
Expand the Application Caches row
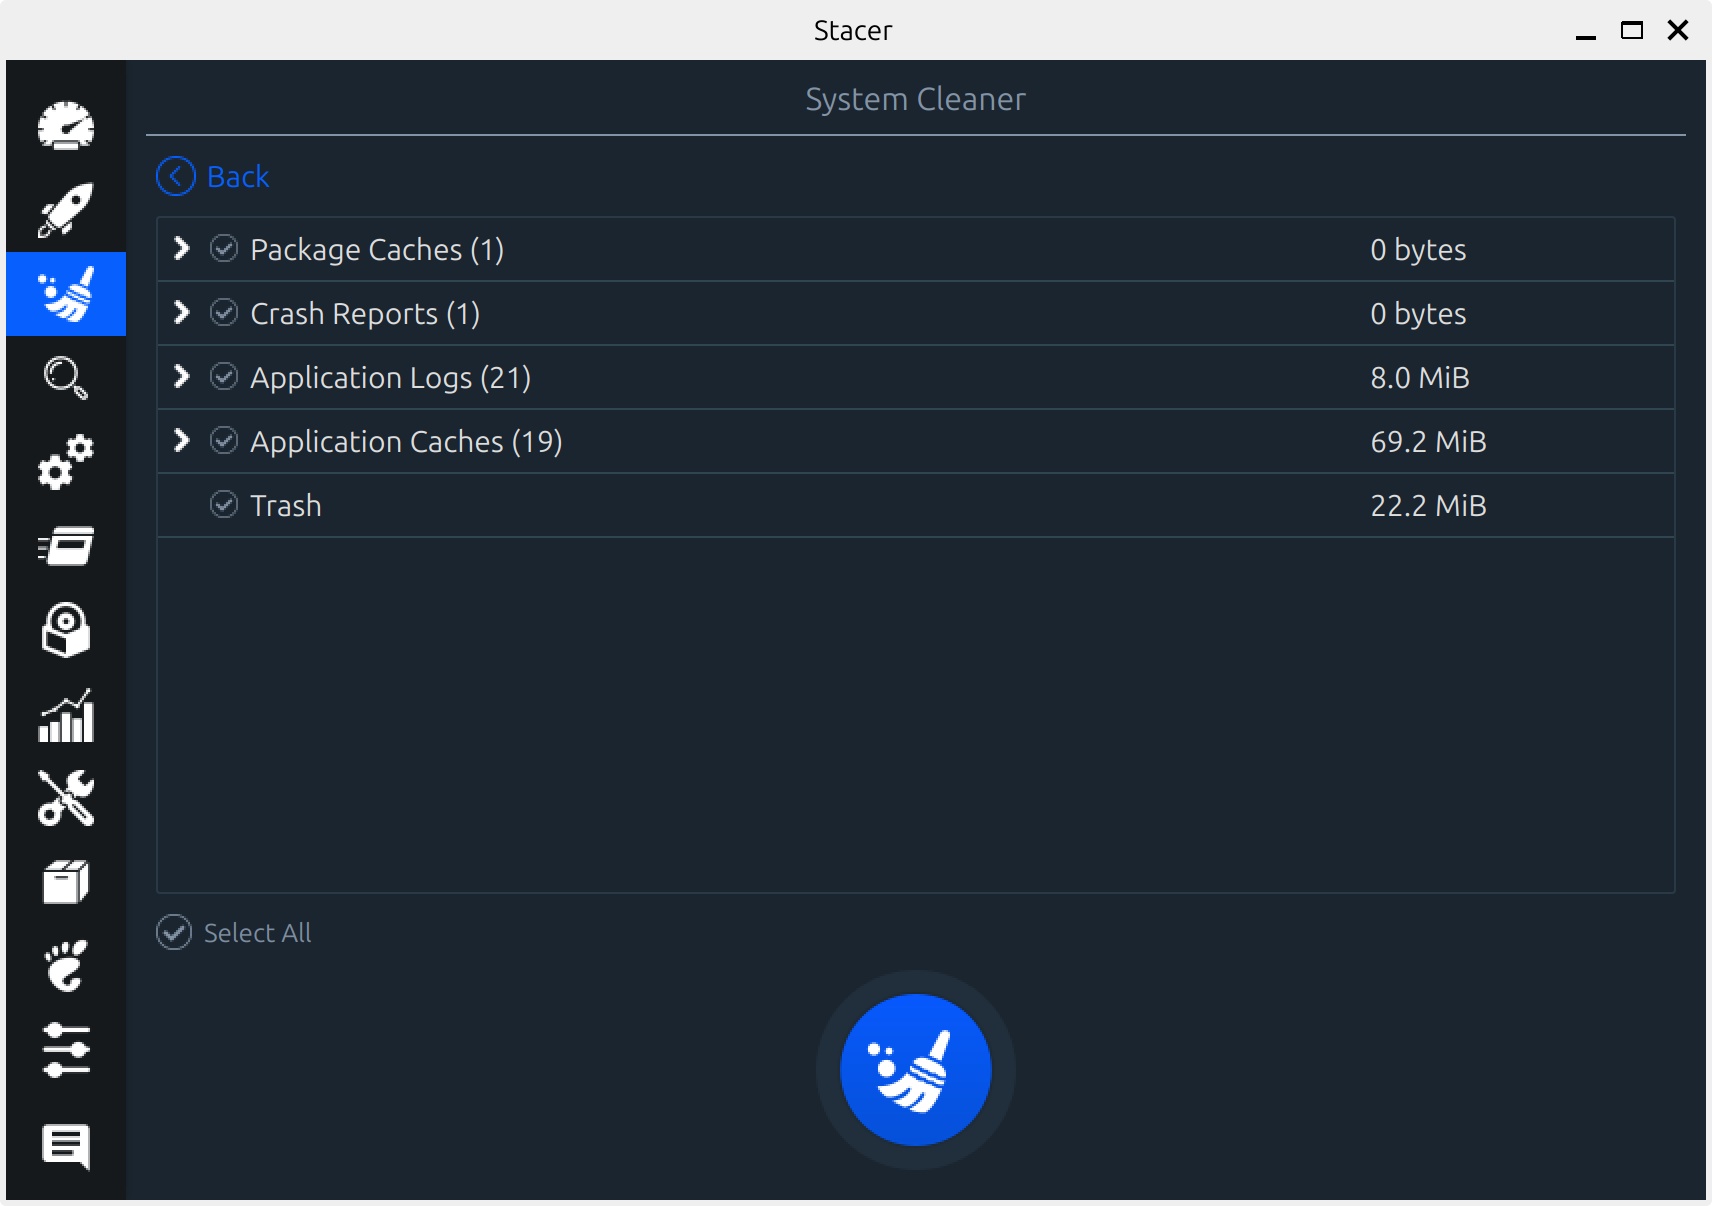click(181, 440)
